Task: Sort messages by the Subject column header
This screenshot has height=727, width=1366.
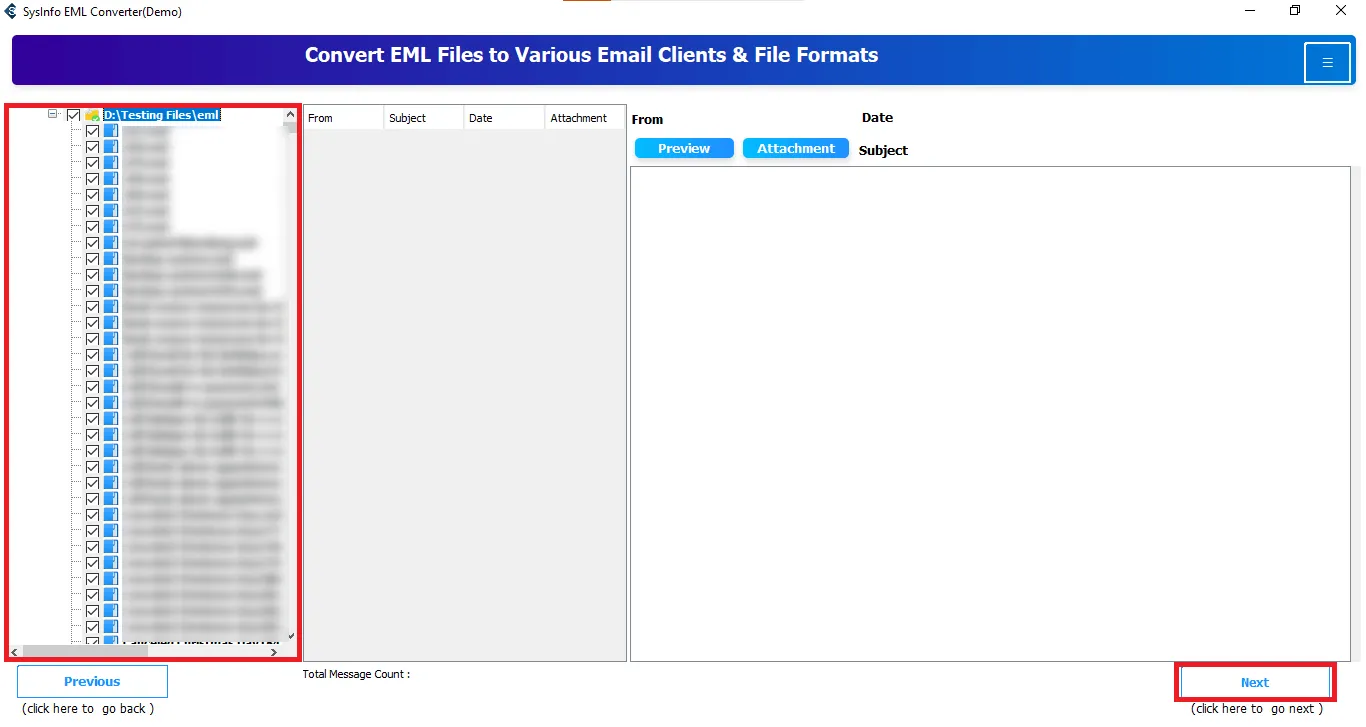Action: [x=424, y=118]
